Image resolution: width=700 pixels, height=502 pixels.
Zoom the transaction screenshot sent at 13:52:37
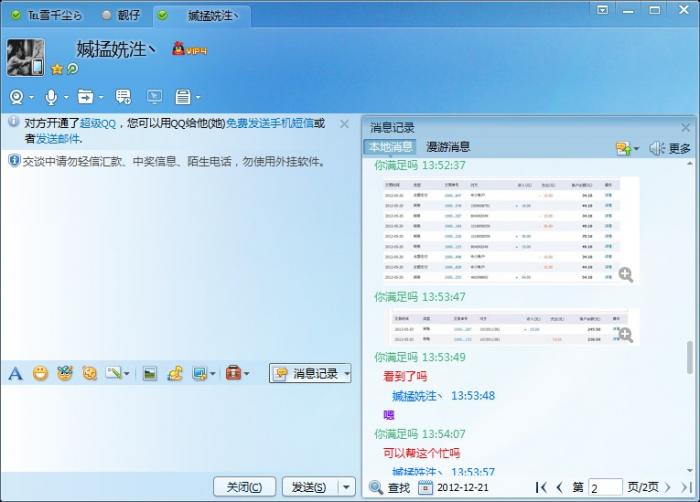(626, 275)
